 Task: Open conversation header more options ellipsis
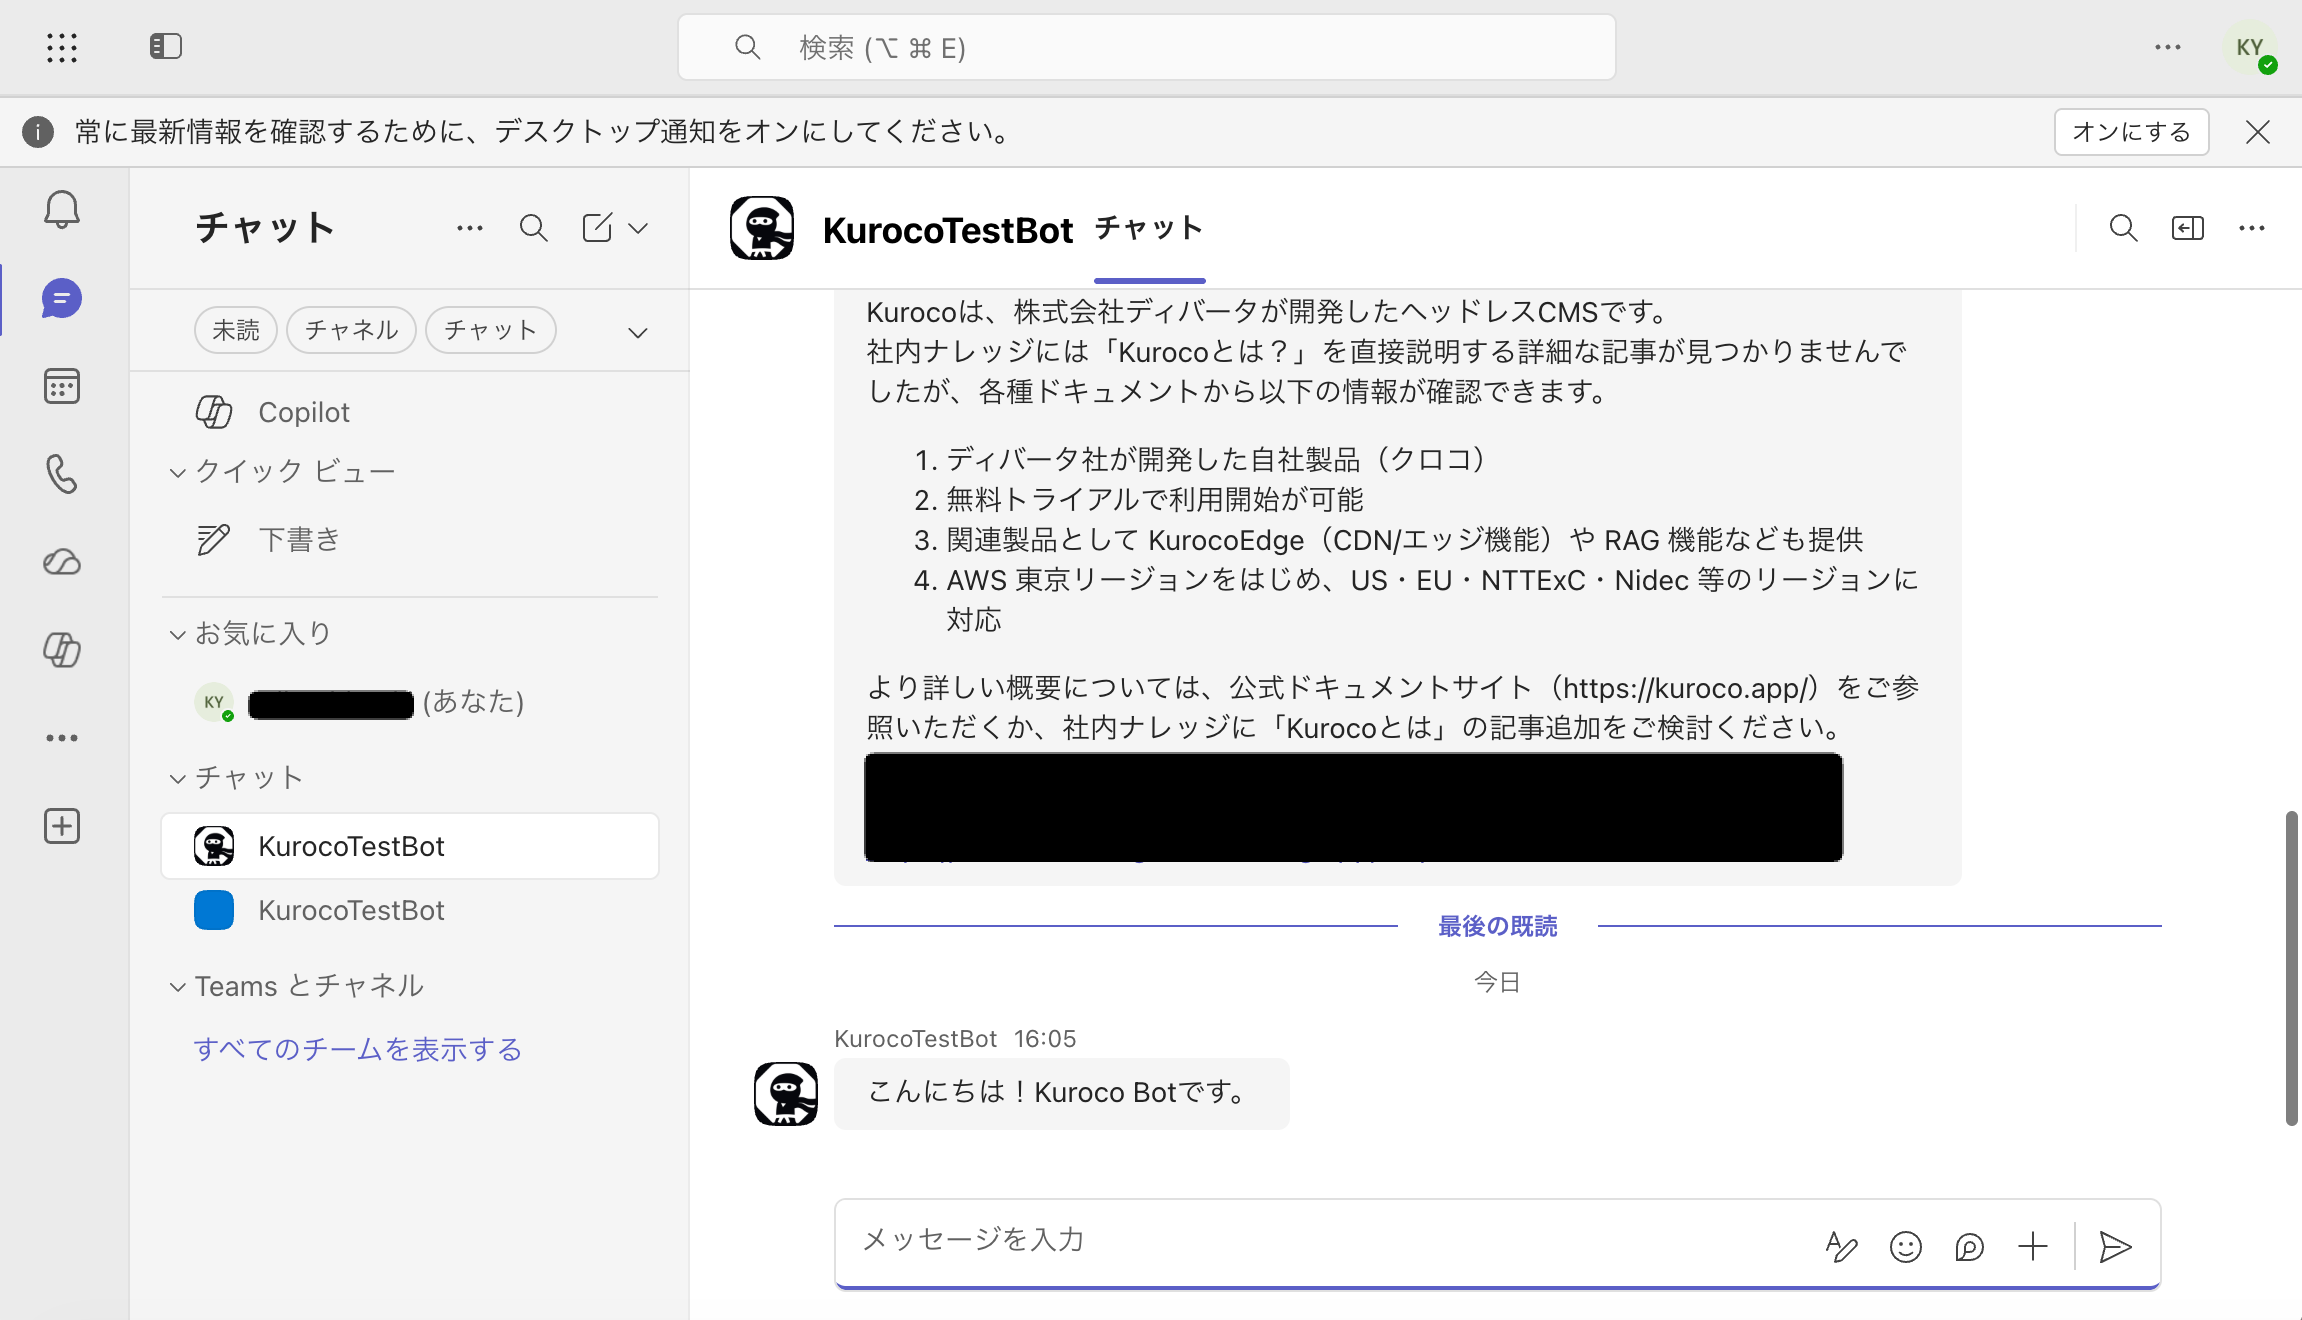pos(2252,228)
